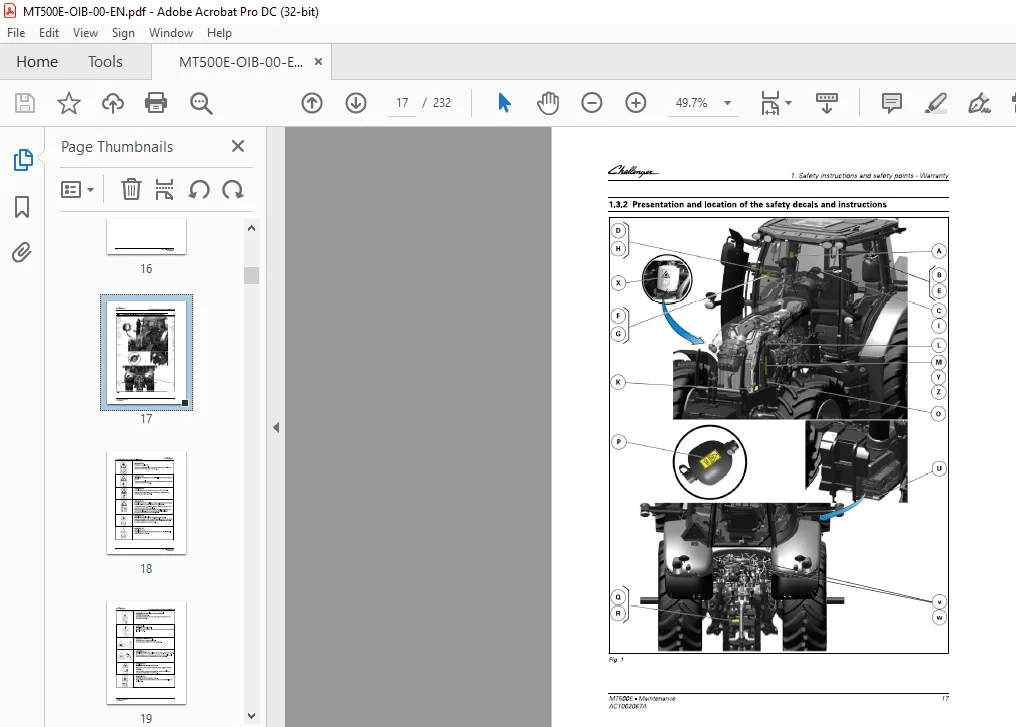Open the Edit menu

click(x=49, y=33)
